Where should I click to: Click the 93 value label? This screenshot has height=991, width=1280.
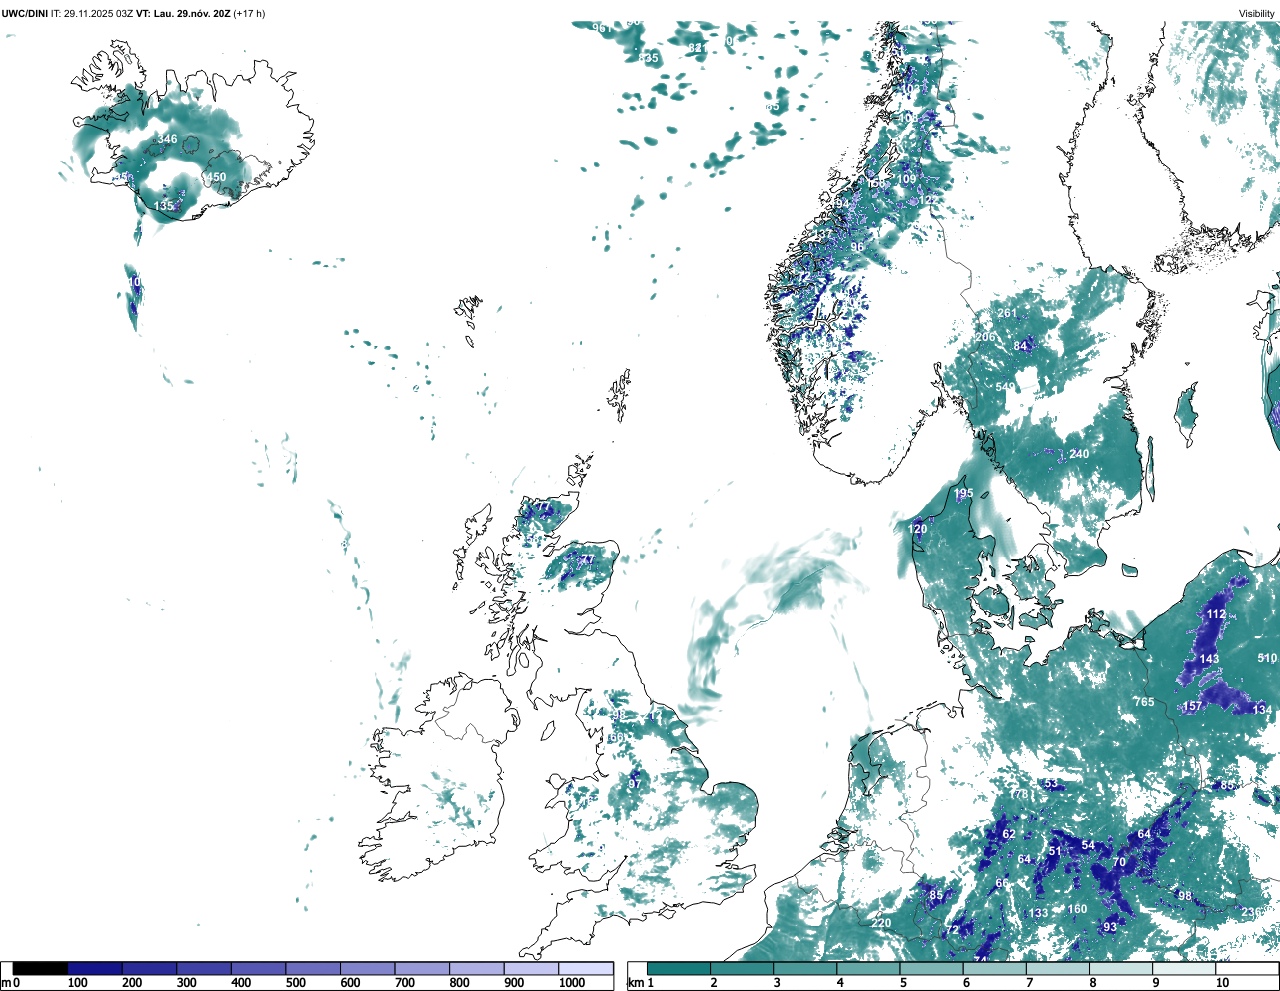coord(1110,928)
